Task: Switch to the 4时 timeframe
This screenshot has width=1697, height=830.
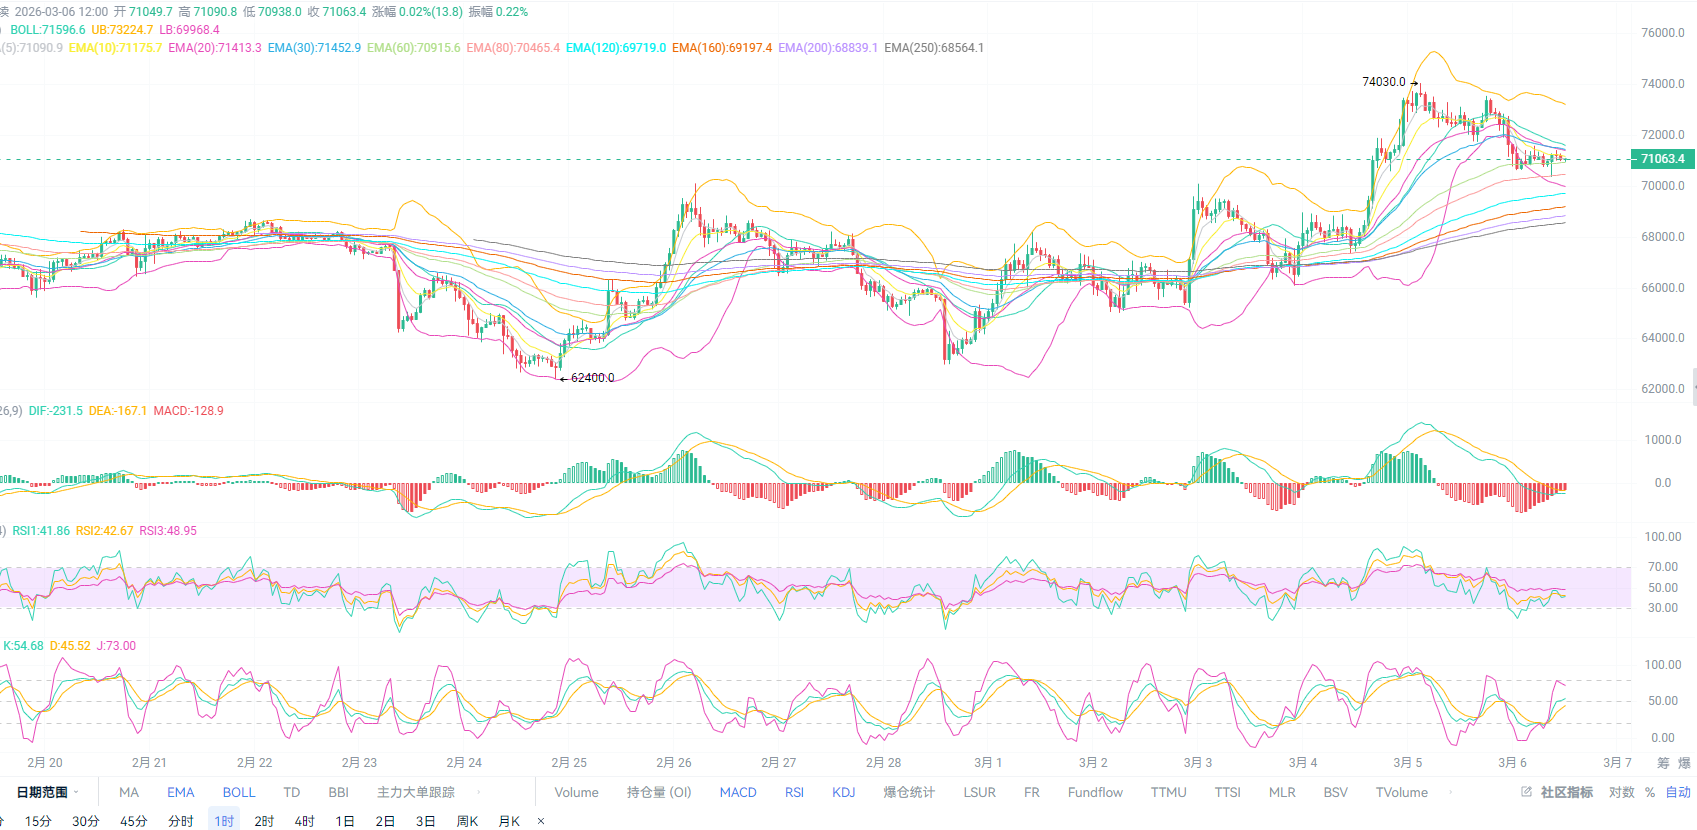Action: [x=305, y=821]
